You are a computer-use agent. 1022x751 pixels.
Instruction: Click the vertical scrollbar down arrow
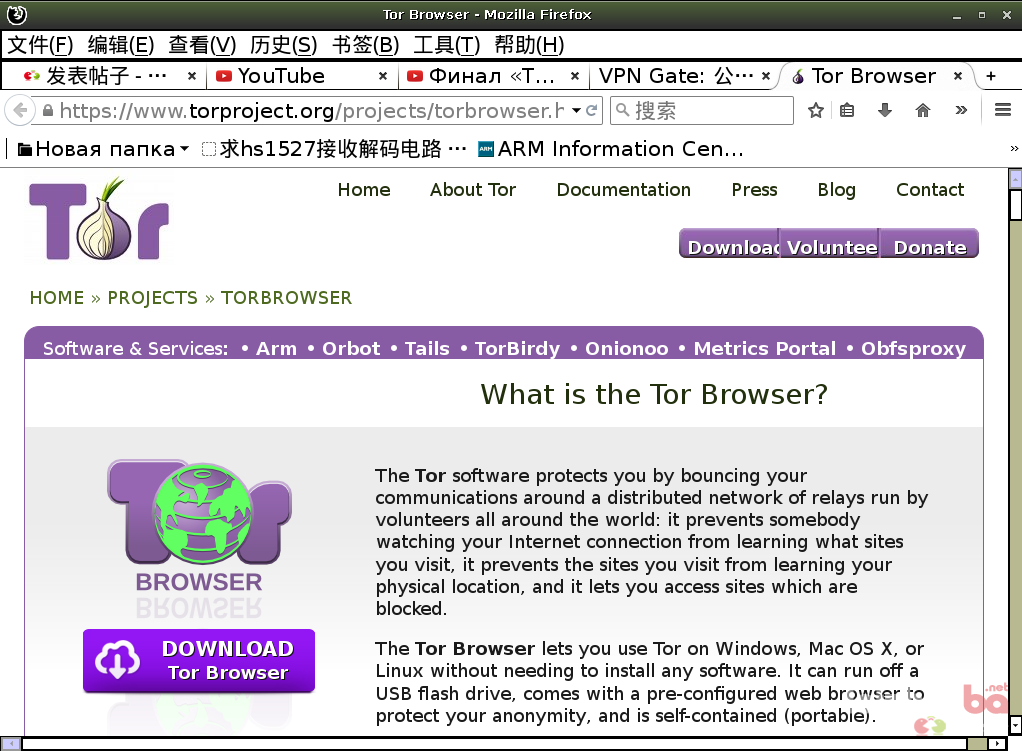click(x=1015, y=725)
